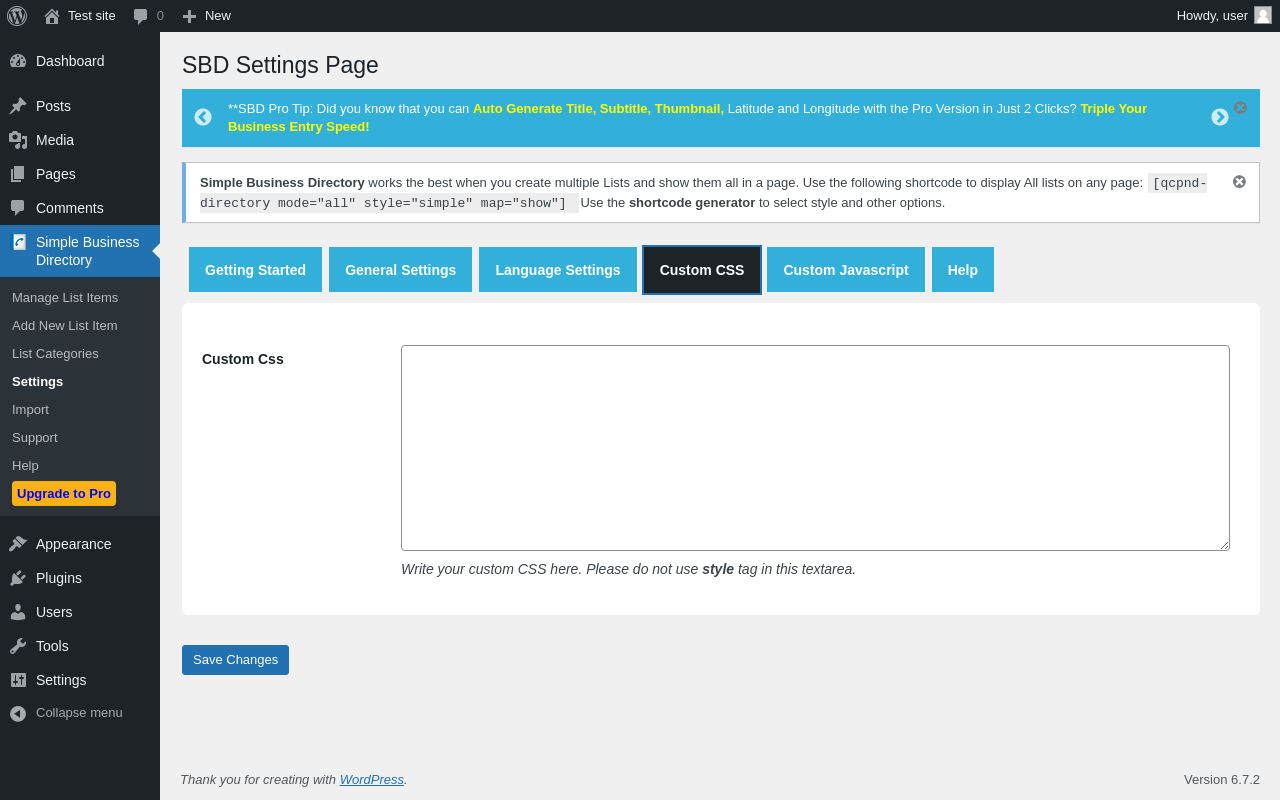Click the Users person icon
The height and width of the screenshot is (800, 1280).
(18, 612)
